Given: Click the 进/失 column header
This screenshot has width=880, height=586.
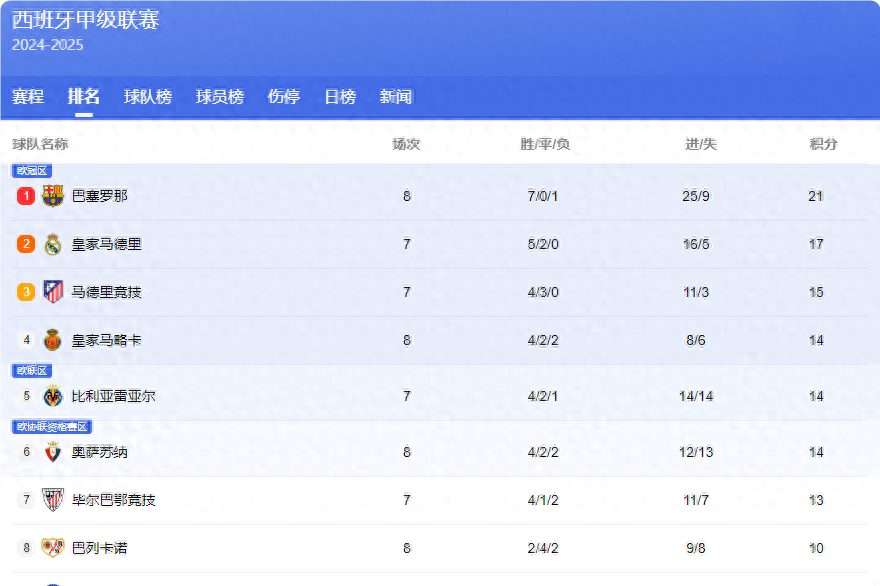Looking at the screenshot, I should [701, 144].
